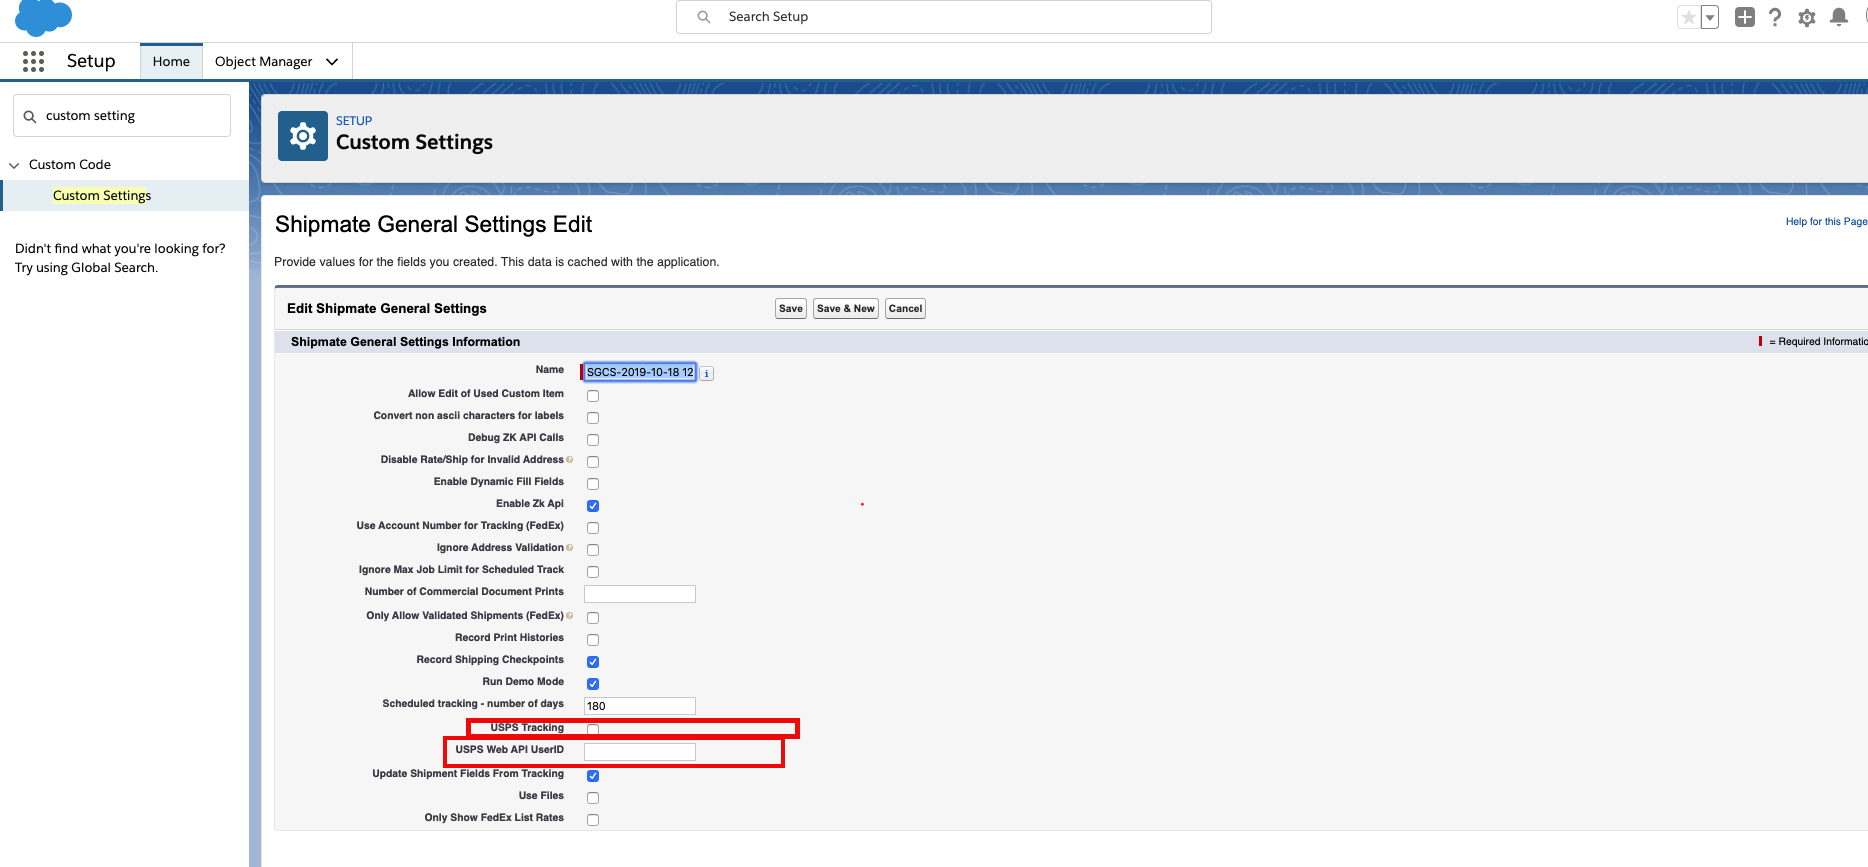Toggle Disable Rate/Ship for Invalid Address checkbox
The height and width of the screenshot is (867, 1868).
click(593, 462)
